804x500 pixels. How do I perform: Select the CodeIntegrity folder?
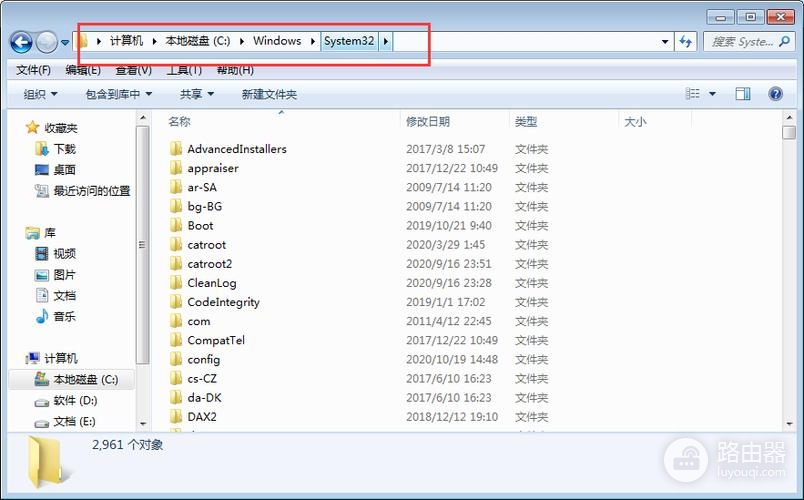pyautogui.click(x=223, y=302)
